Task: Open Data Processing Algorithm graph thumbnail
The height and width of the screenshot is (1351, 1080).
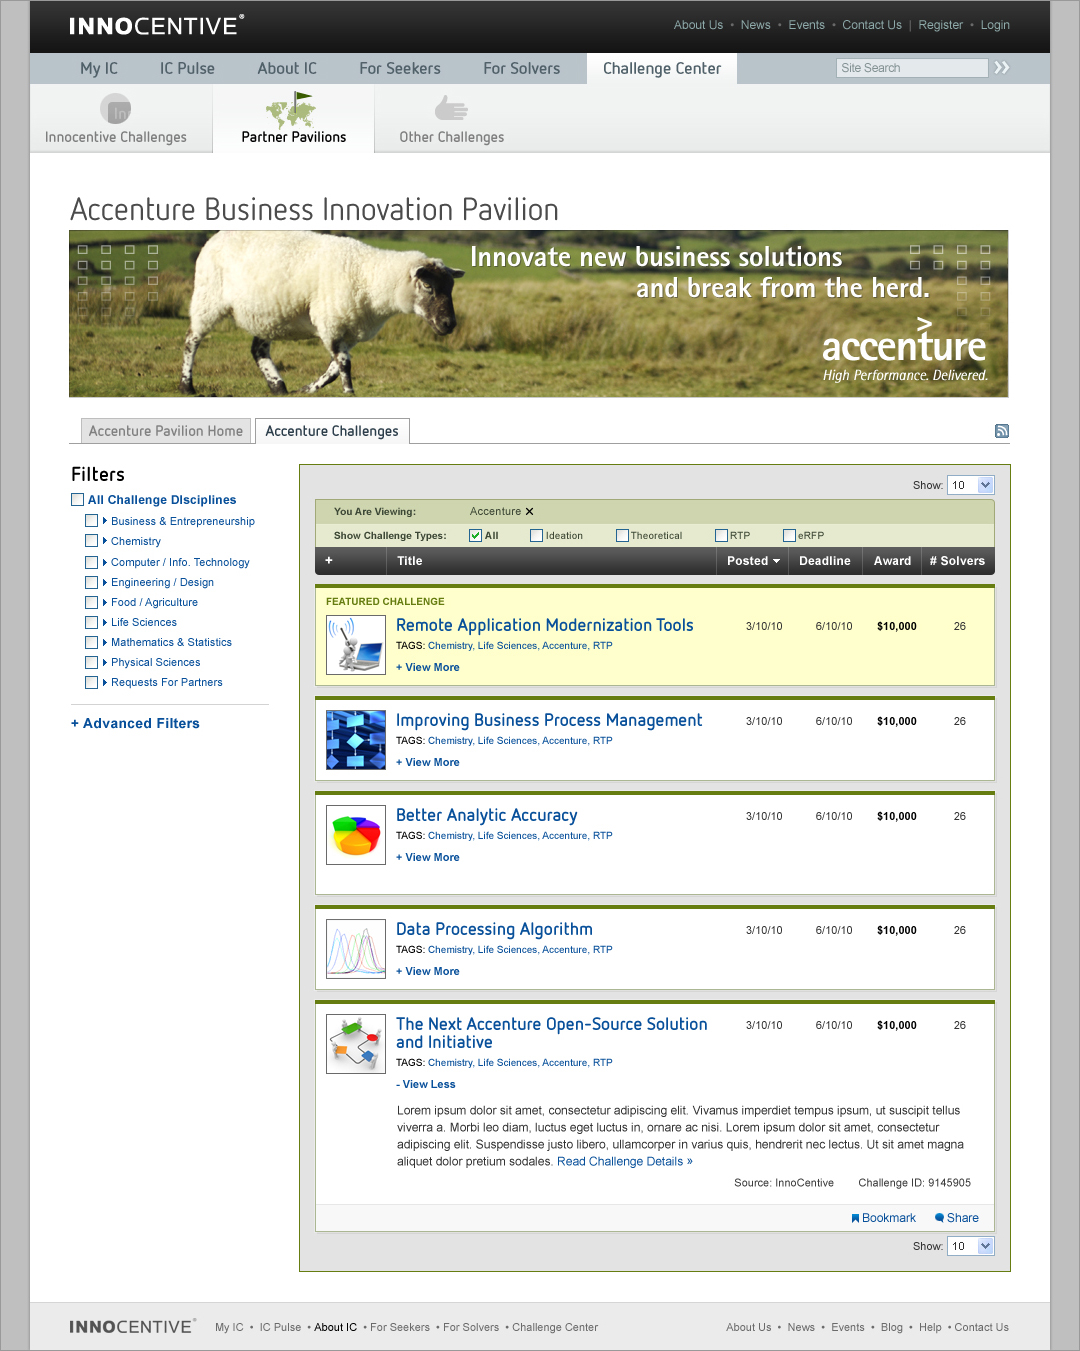Action: coord(356,949)
